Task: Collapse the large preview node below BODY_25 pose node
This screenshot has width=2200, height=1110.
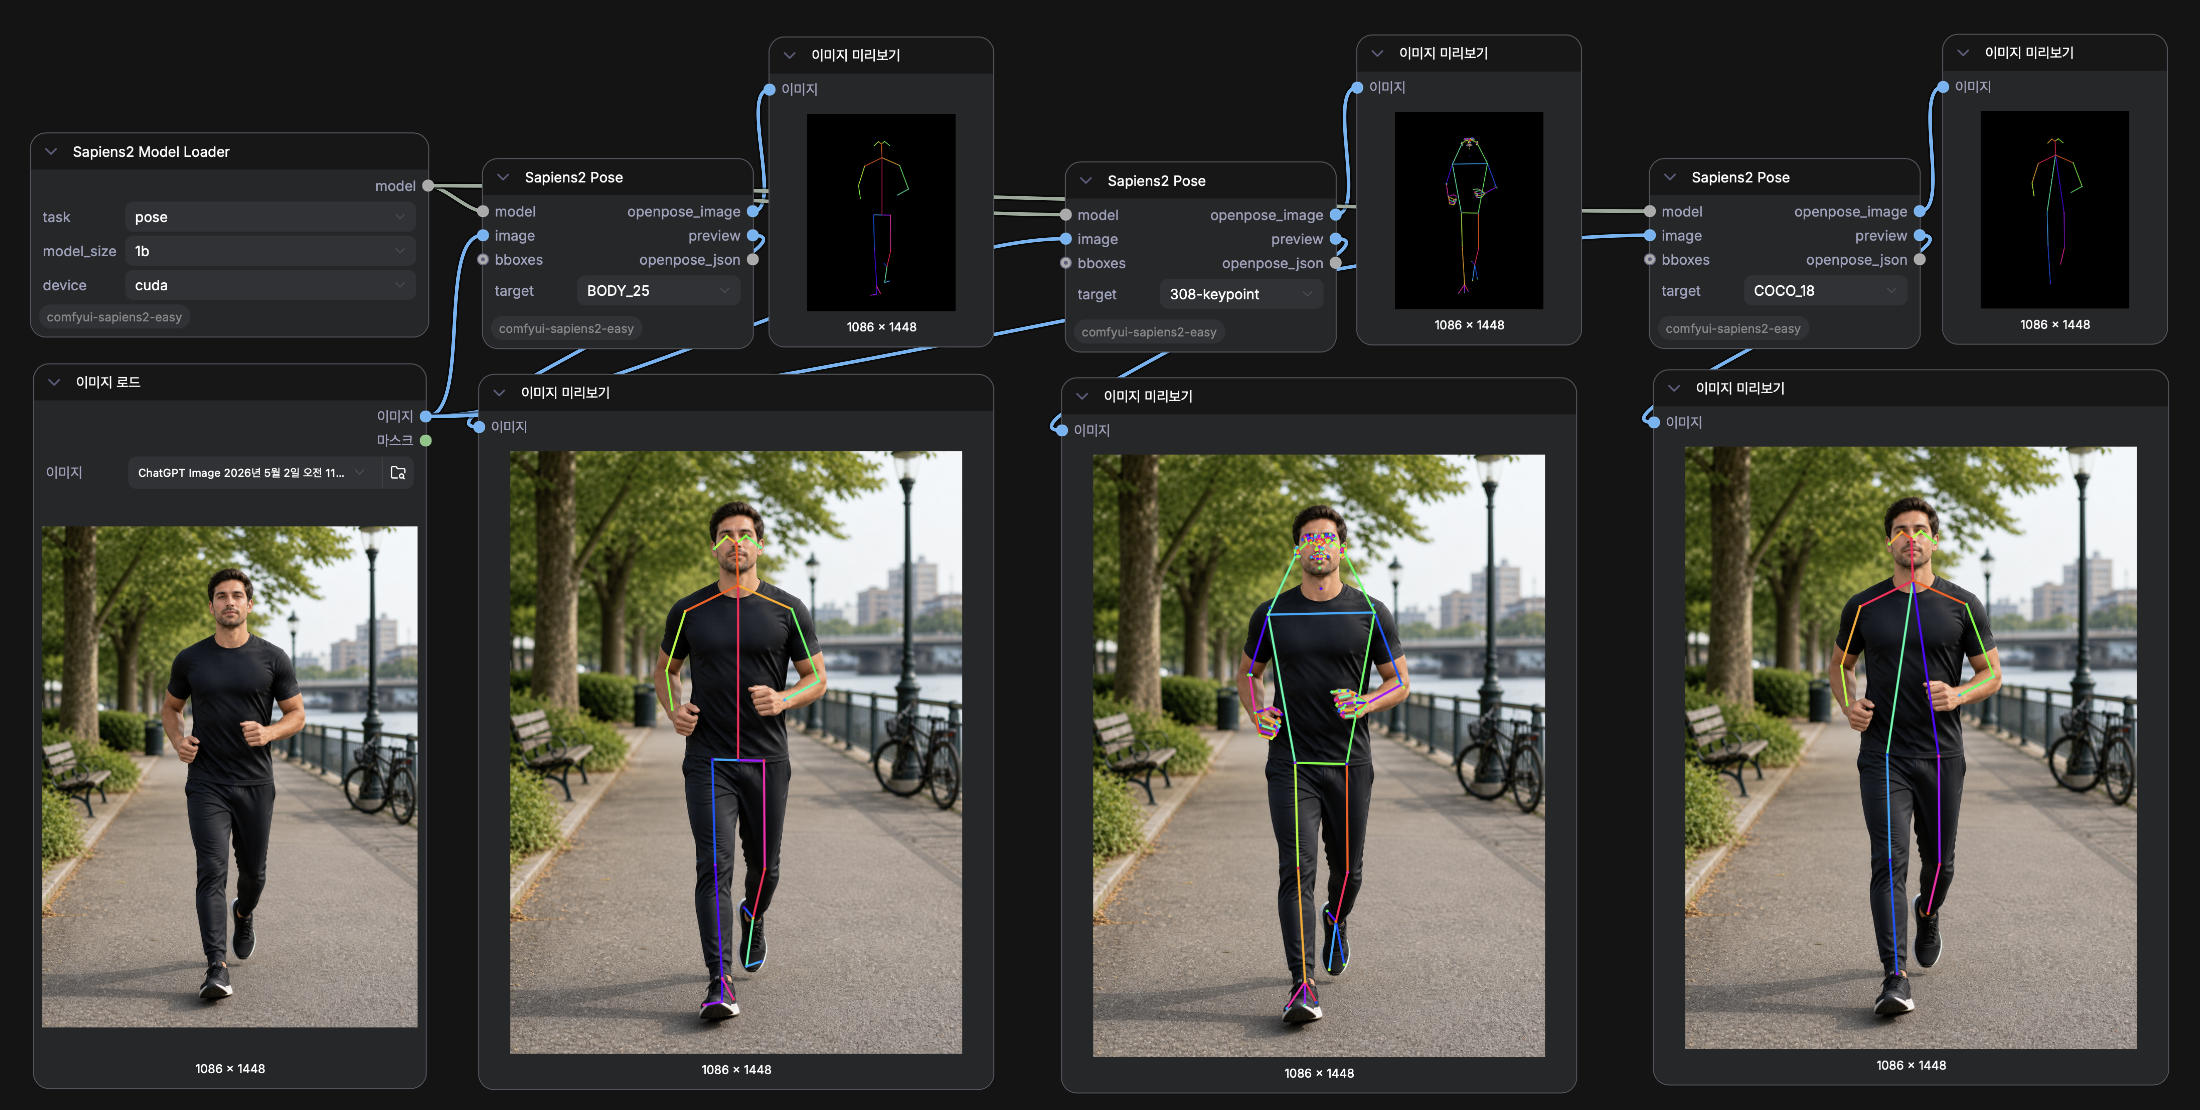Action: 500,393
